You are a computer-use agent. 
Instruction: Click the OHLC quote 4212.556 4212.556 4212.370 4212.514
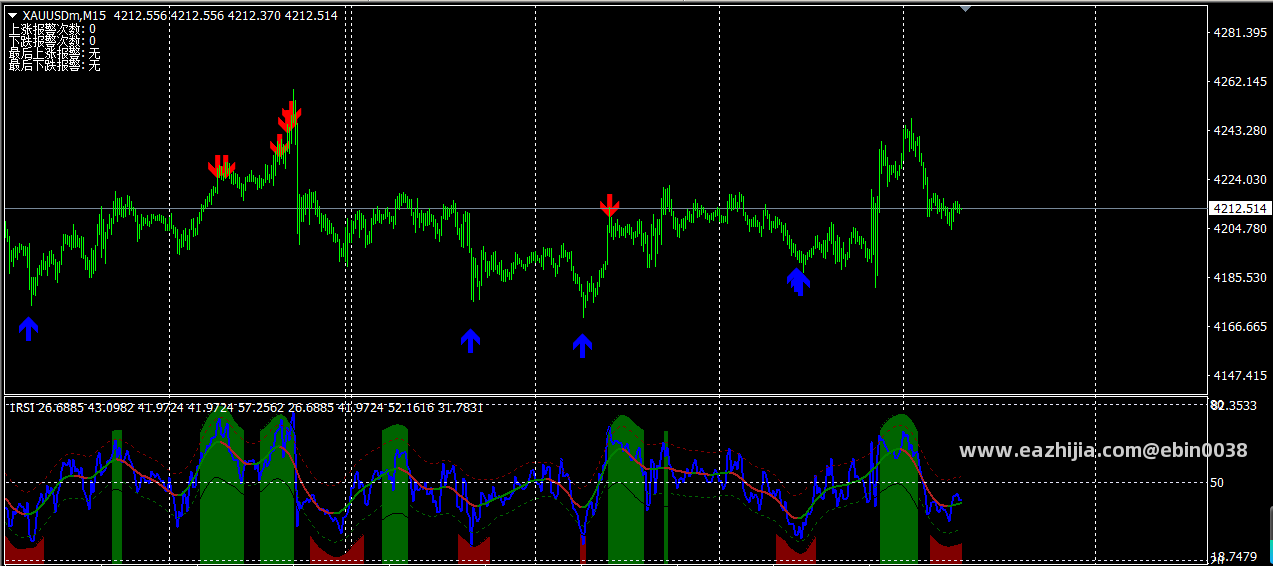click(x=226, y=16)
